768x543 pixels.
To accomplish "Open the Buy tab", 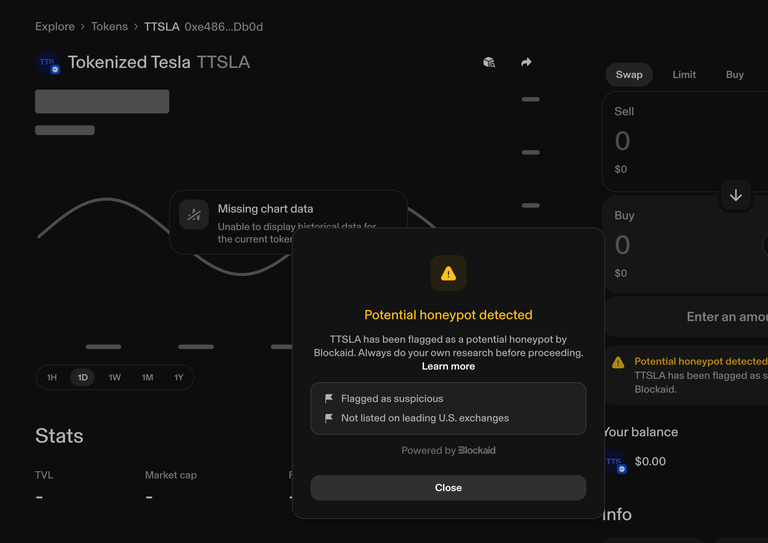I will tap(735, 75).
